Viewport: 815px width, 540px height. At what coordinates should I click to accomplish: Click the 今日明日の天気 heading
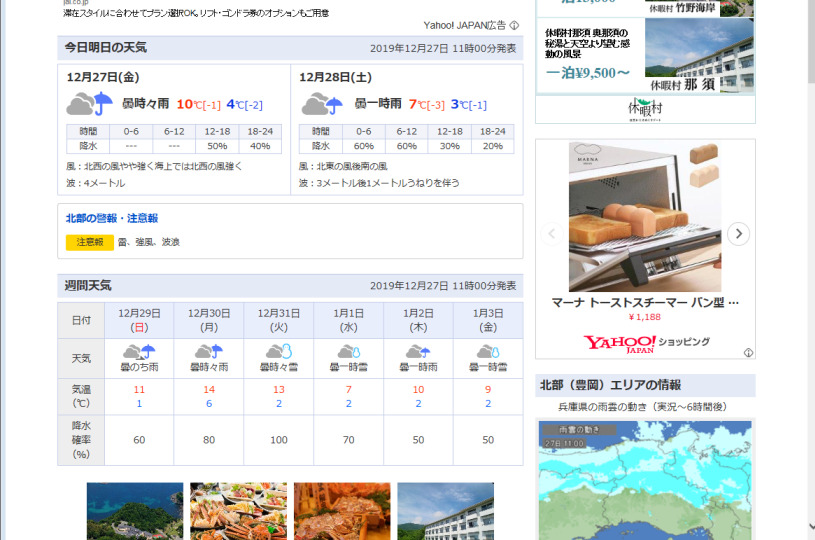(x=106, y=48)
